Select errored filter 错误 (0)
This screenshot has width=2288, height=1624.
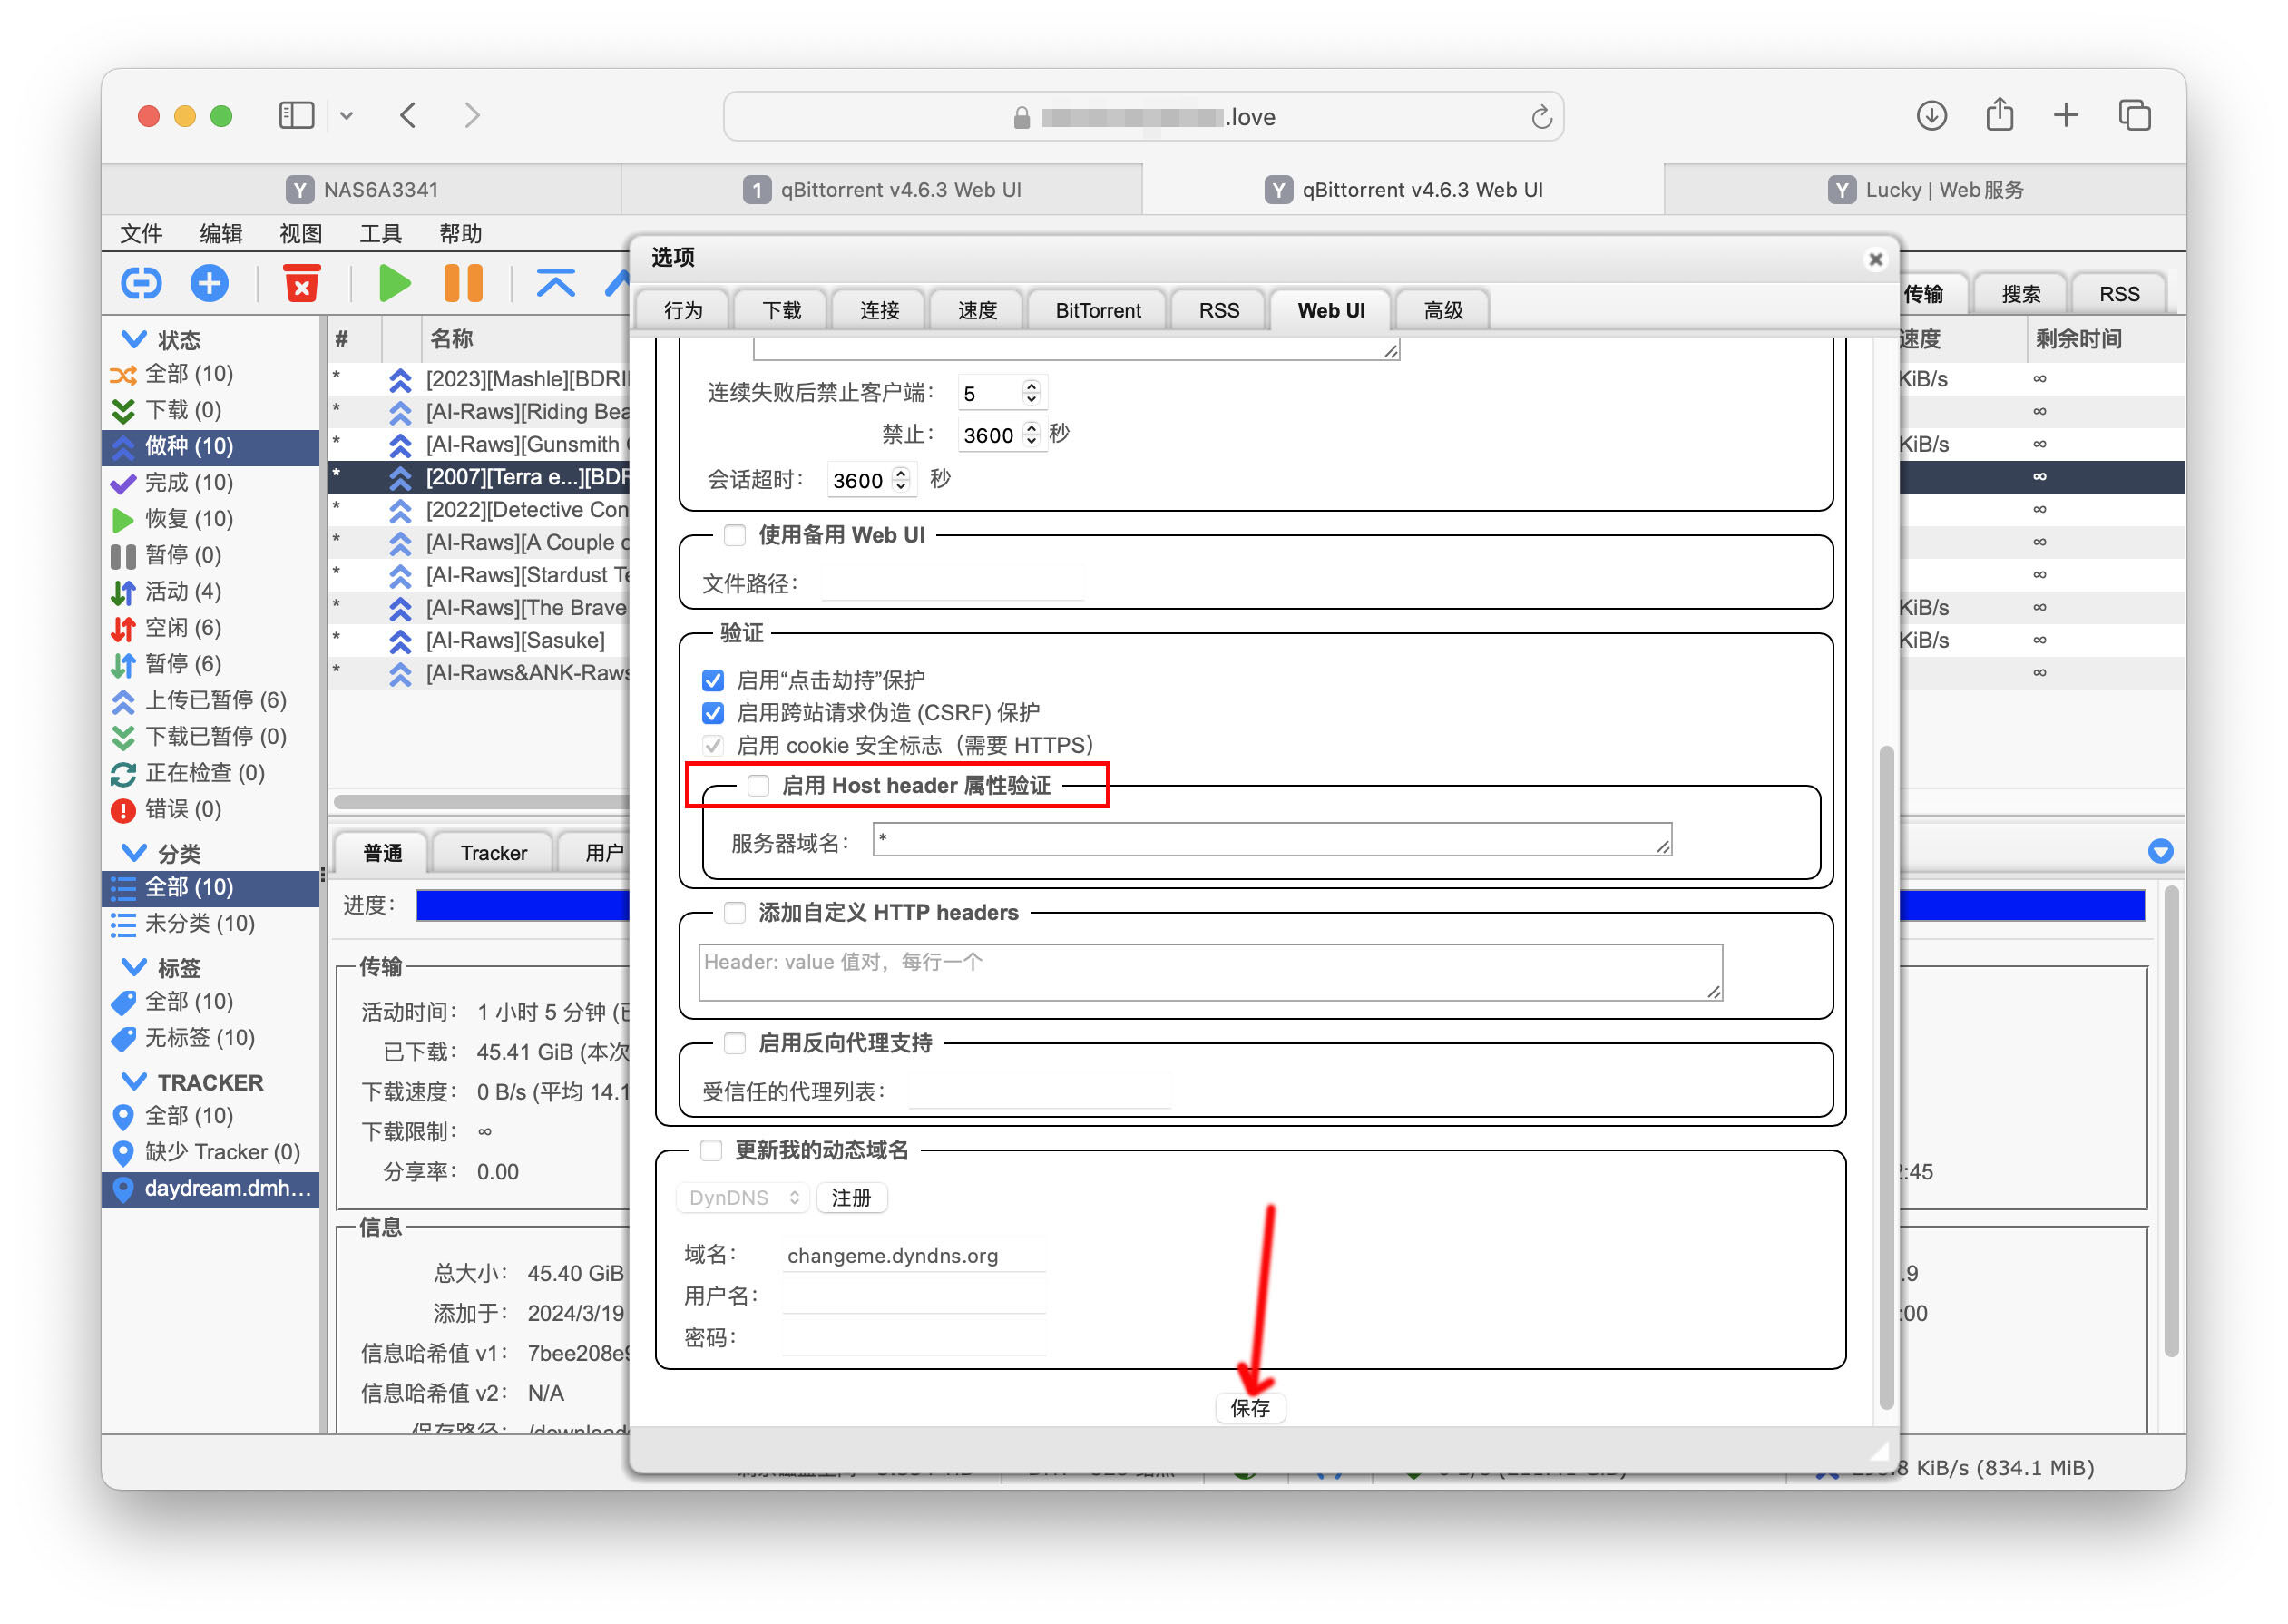[x=210, y=810]
